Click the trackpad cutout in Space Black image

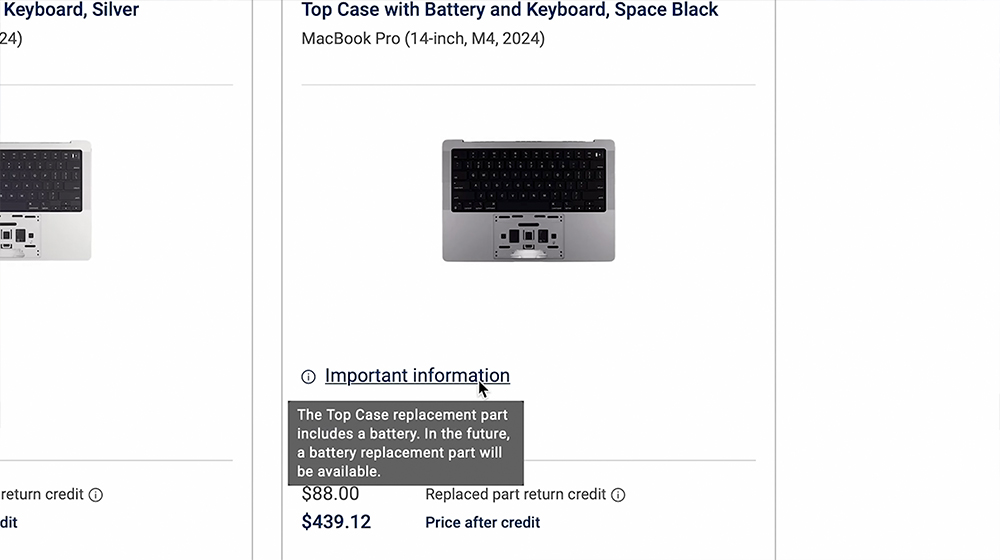point(528,238)
